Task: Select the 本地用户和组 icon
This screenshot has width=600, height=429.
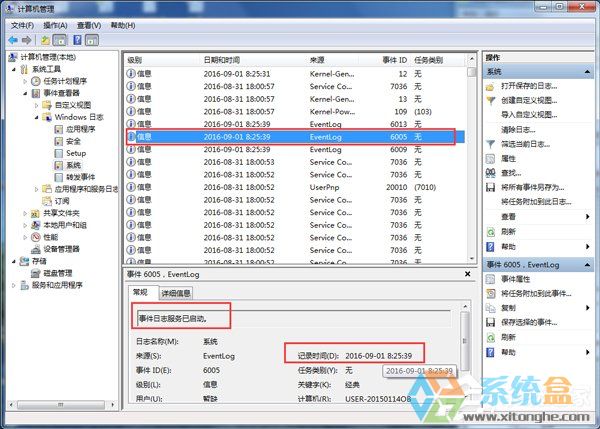Action: tap(36, 225)
